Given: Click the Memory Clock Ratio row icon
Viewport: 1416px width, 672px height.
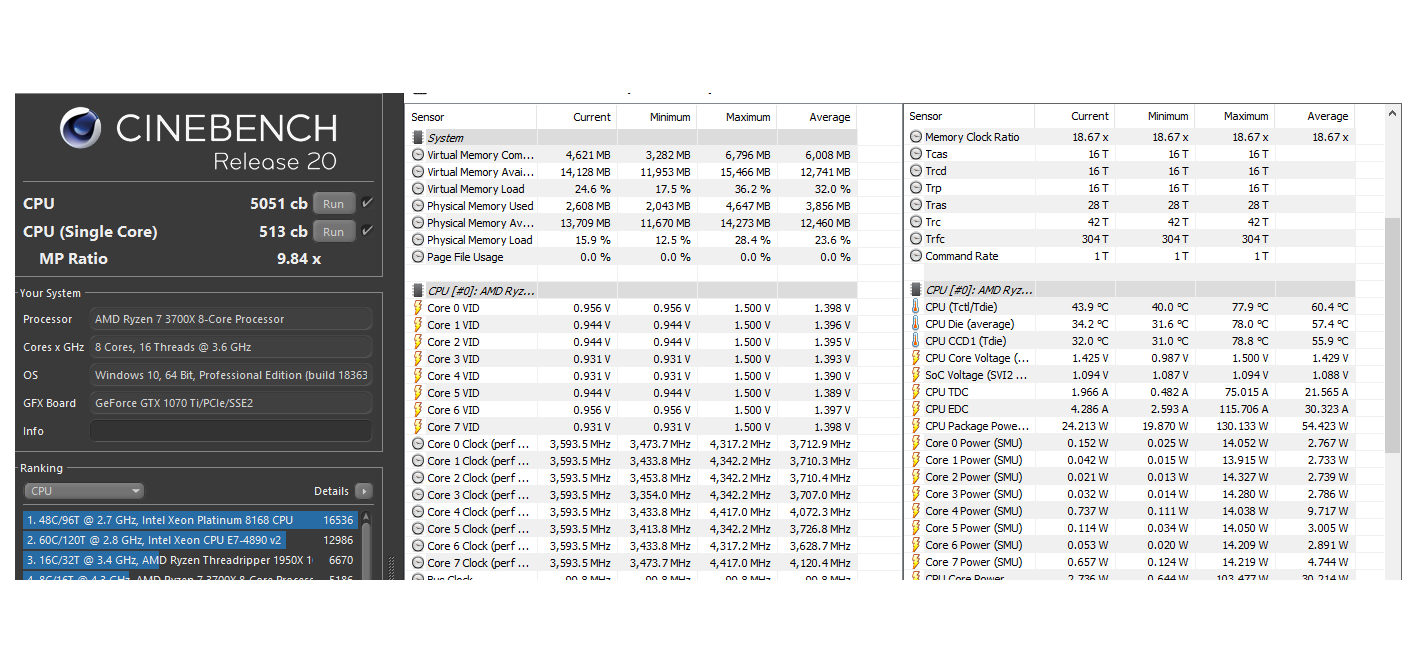Looking at the screenshot, I should point(916,137).
